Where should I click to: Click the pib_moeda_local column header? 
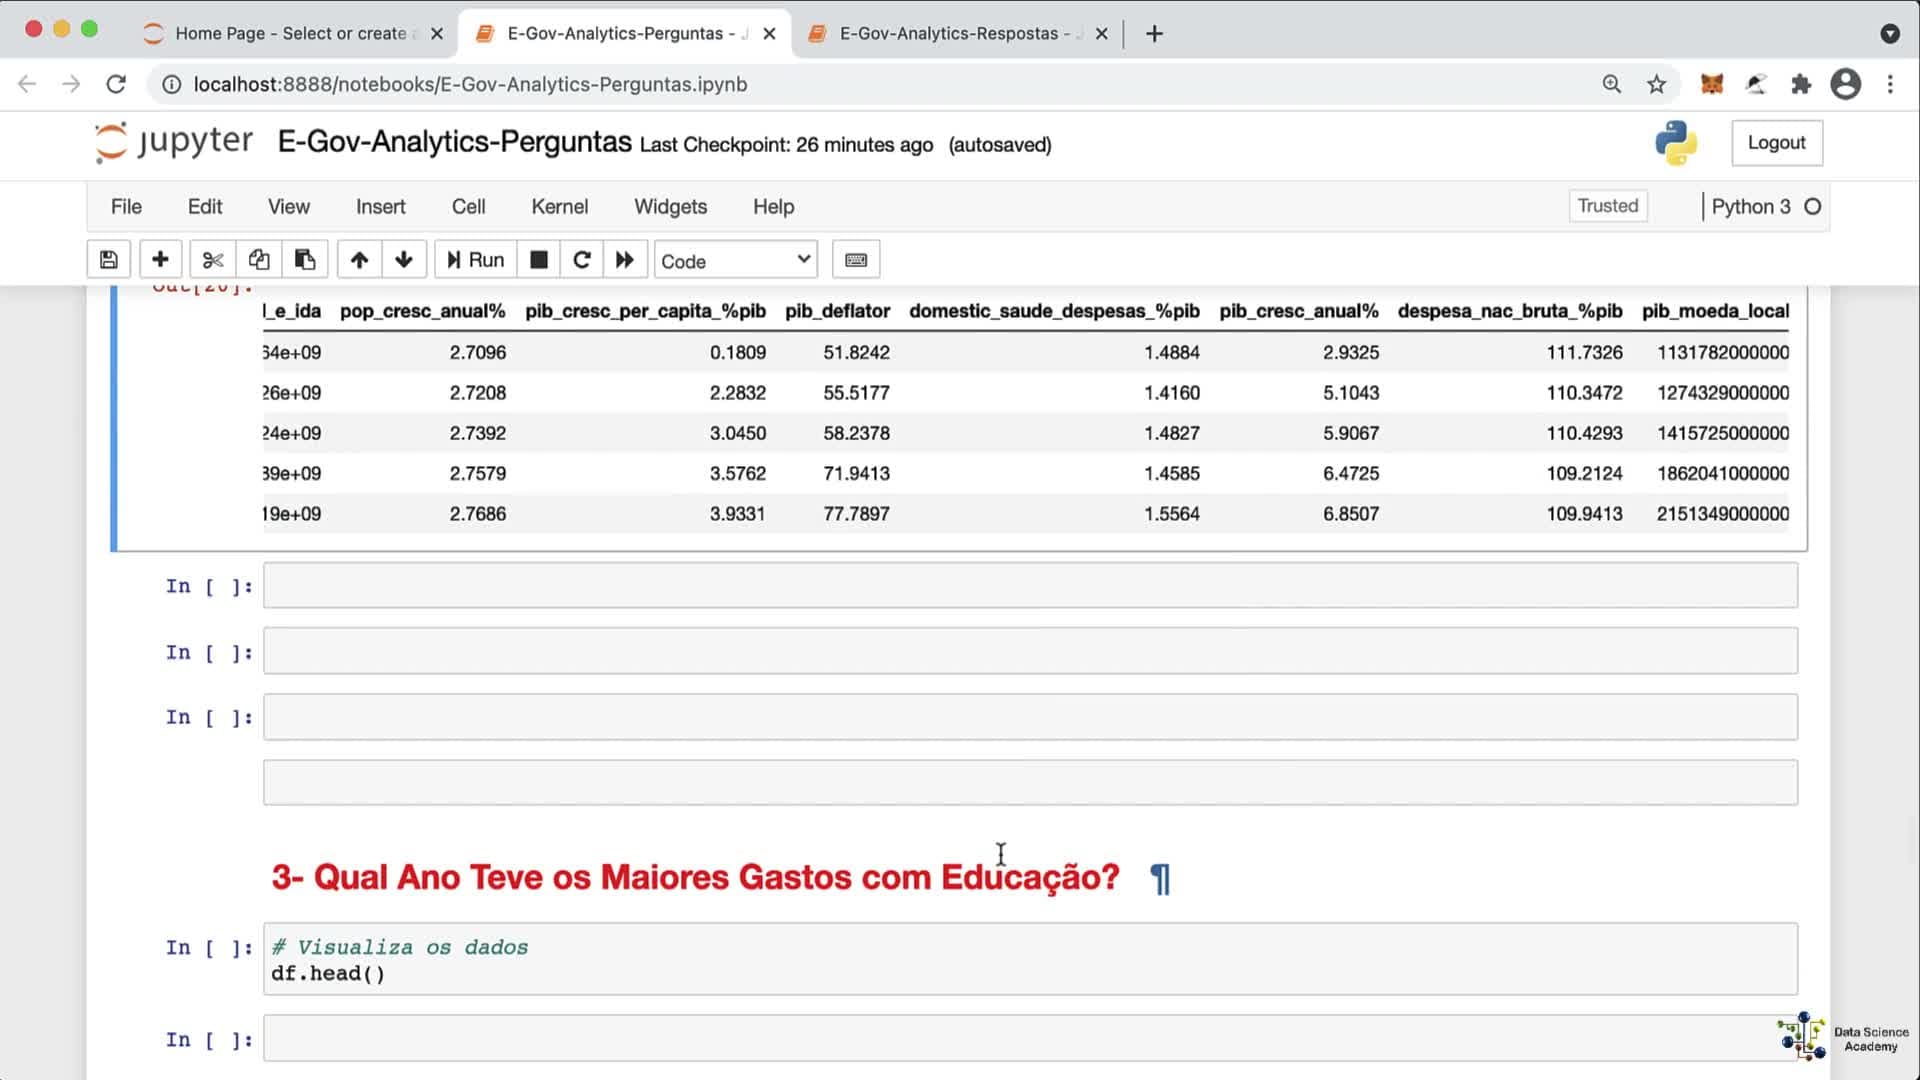tap(1716, 311)
